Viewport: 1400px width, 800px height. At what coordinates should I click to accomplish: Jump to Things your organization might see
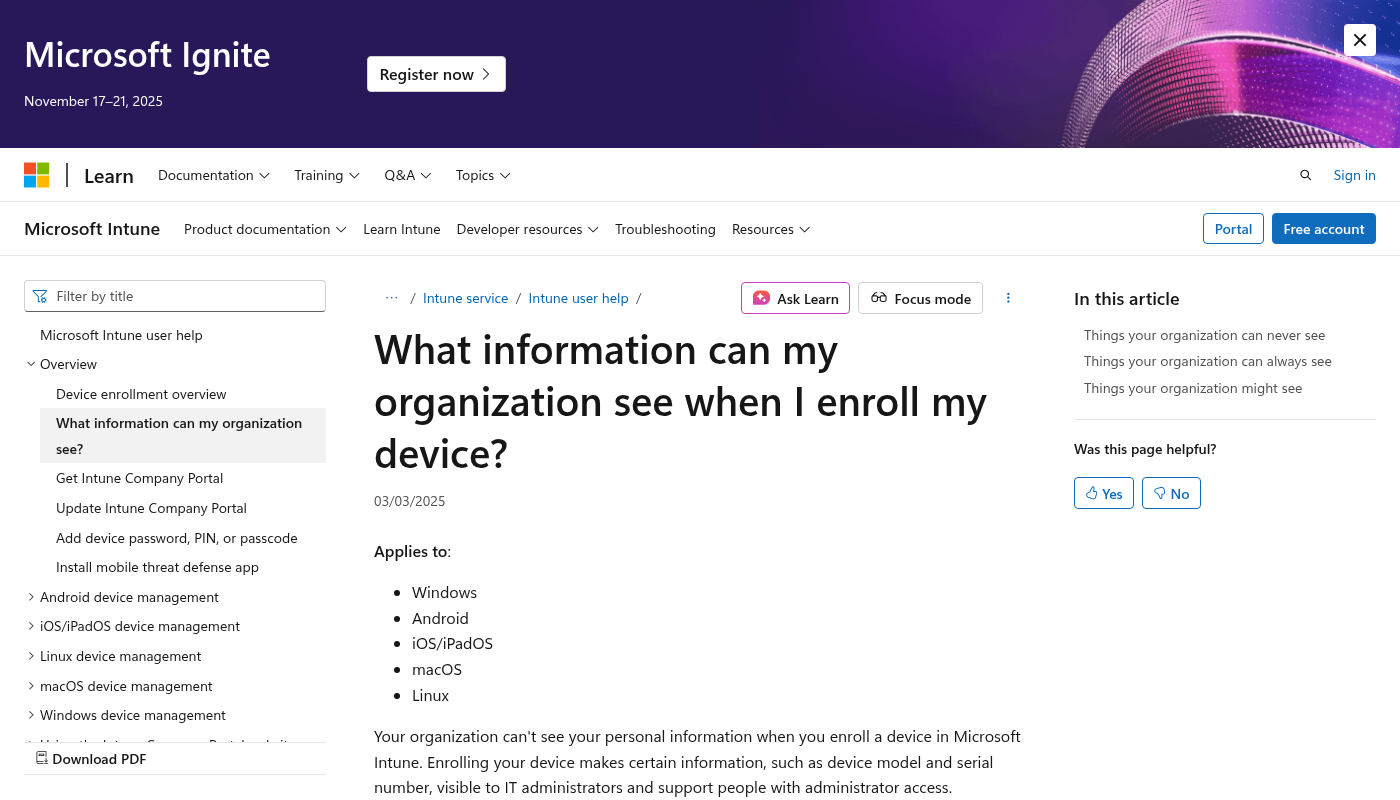1192,388
